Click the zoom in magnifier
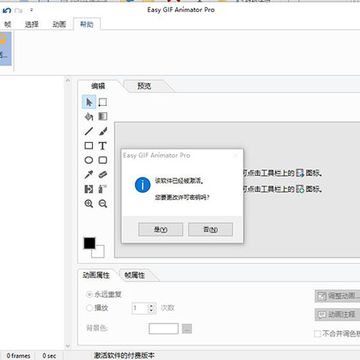Viewport: 360px width, 360px height. pyautogui.click(x=89, y=204)
